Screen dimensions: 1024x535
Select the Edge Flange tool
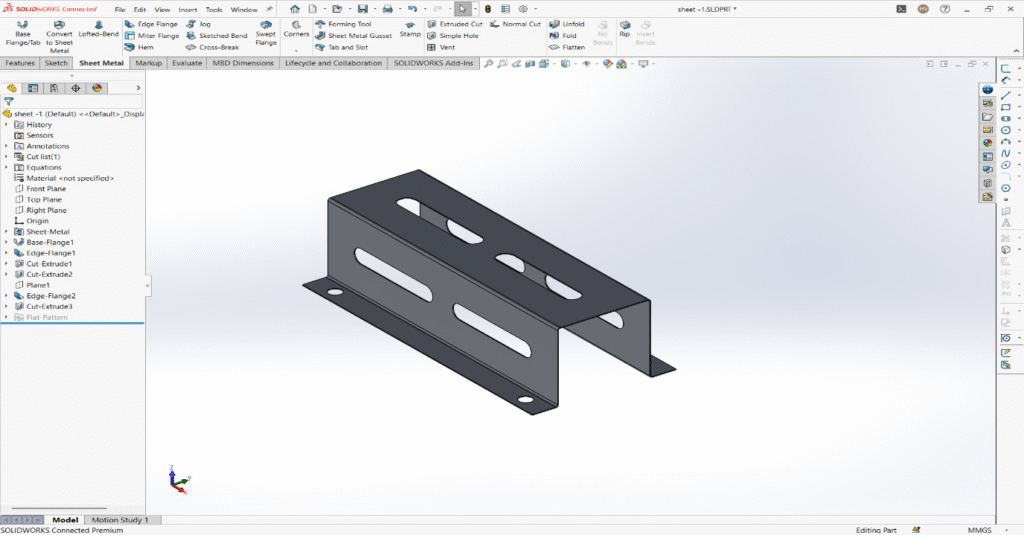click(150, 23)
